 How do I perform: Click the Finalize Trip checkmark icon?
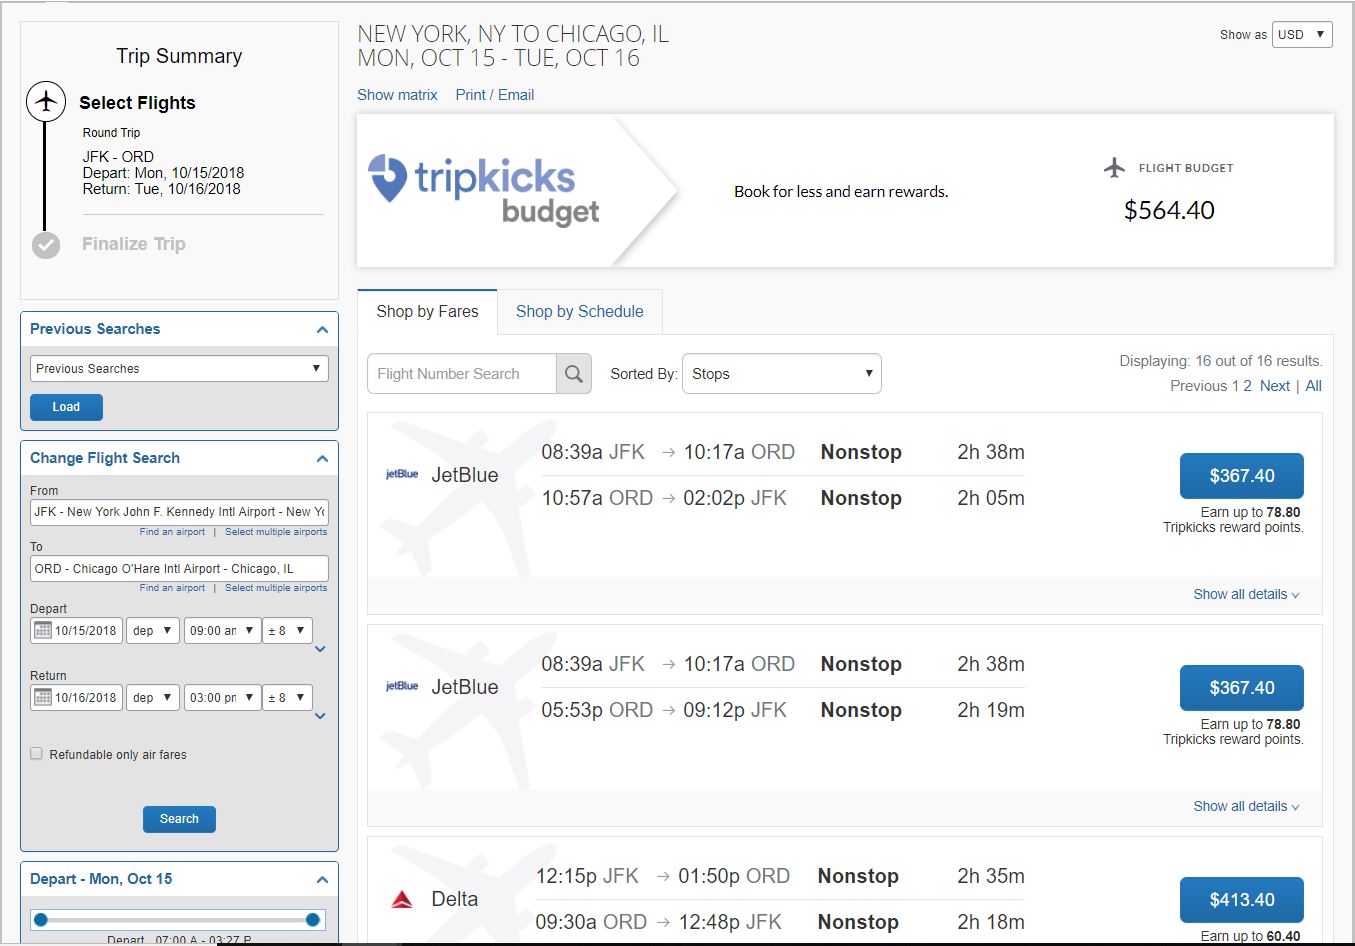[46, 245]
